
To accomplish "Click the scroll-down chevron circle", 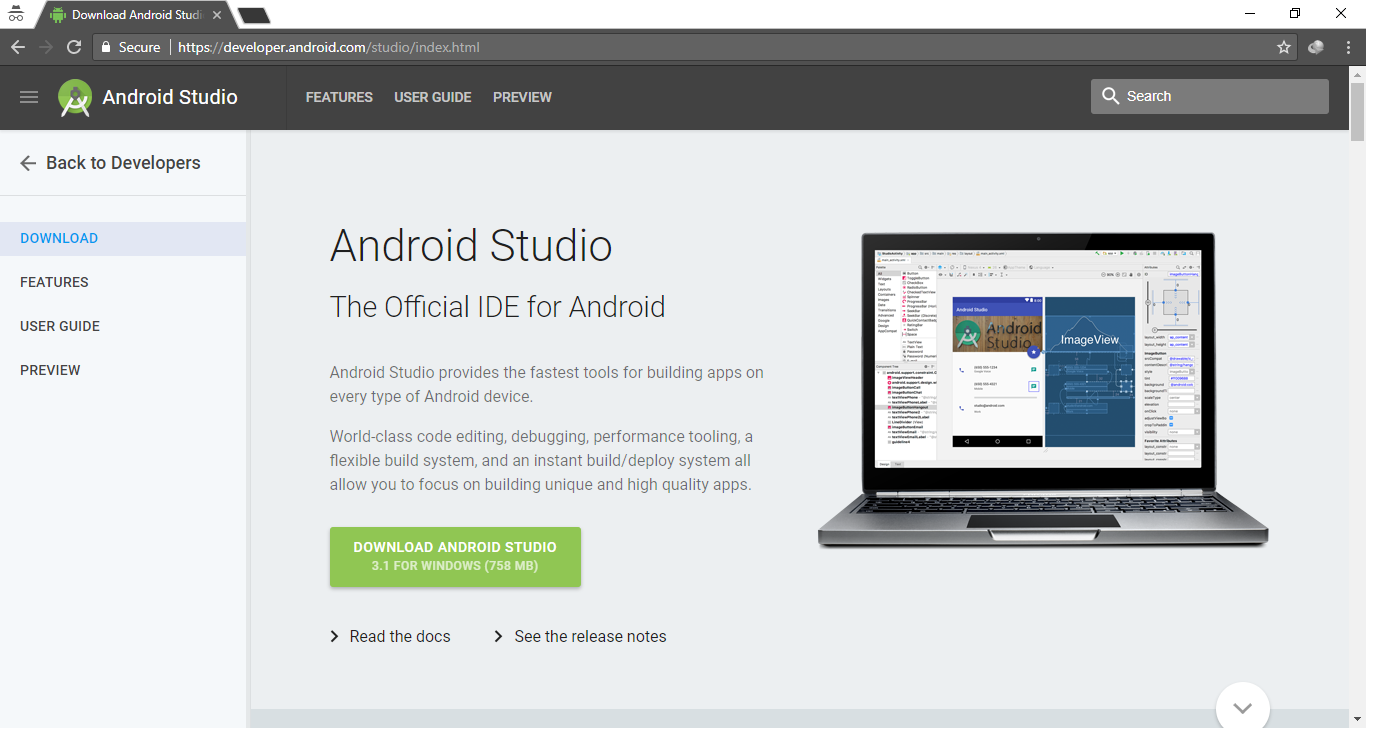I will click(1242, 707).
